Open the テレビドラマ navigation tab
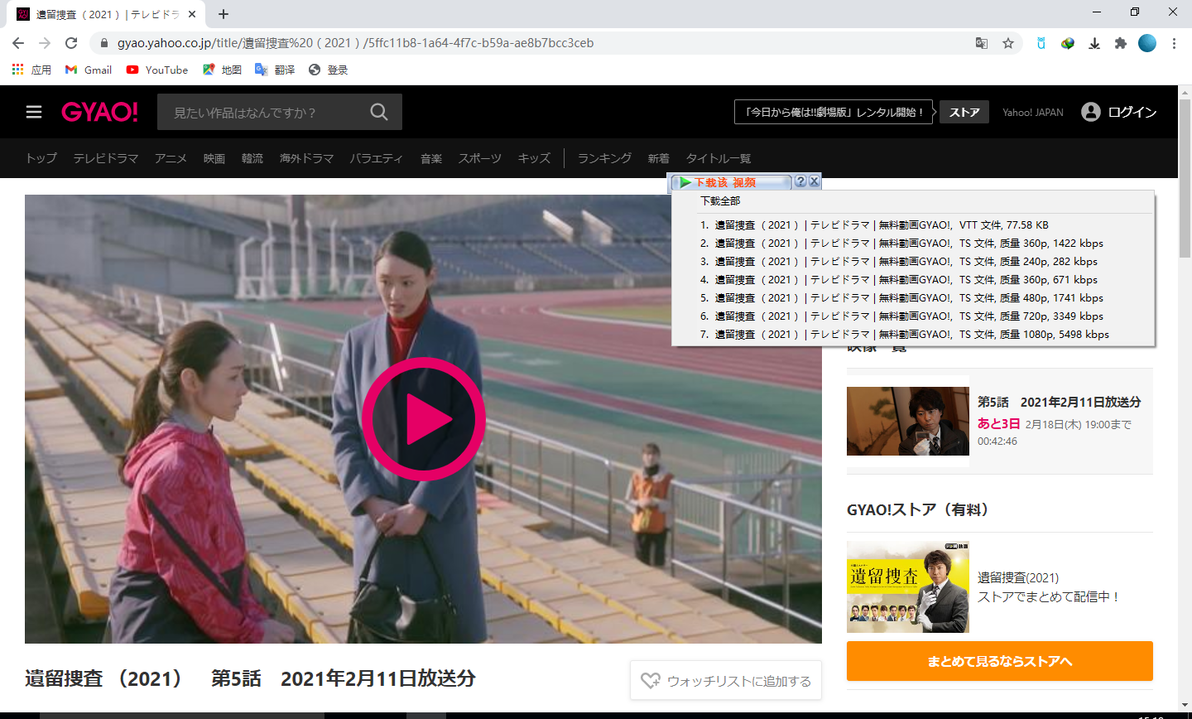The width and height of the screenshot is (1192, 719). tap(106, 158)
